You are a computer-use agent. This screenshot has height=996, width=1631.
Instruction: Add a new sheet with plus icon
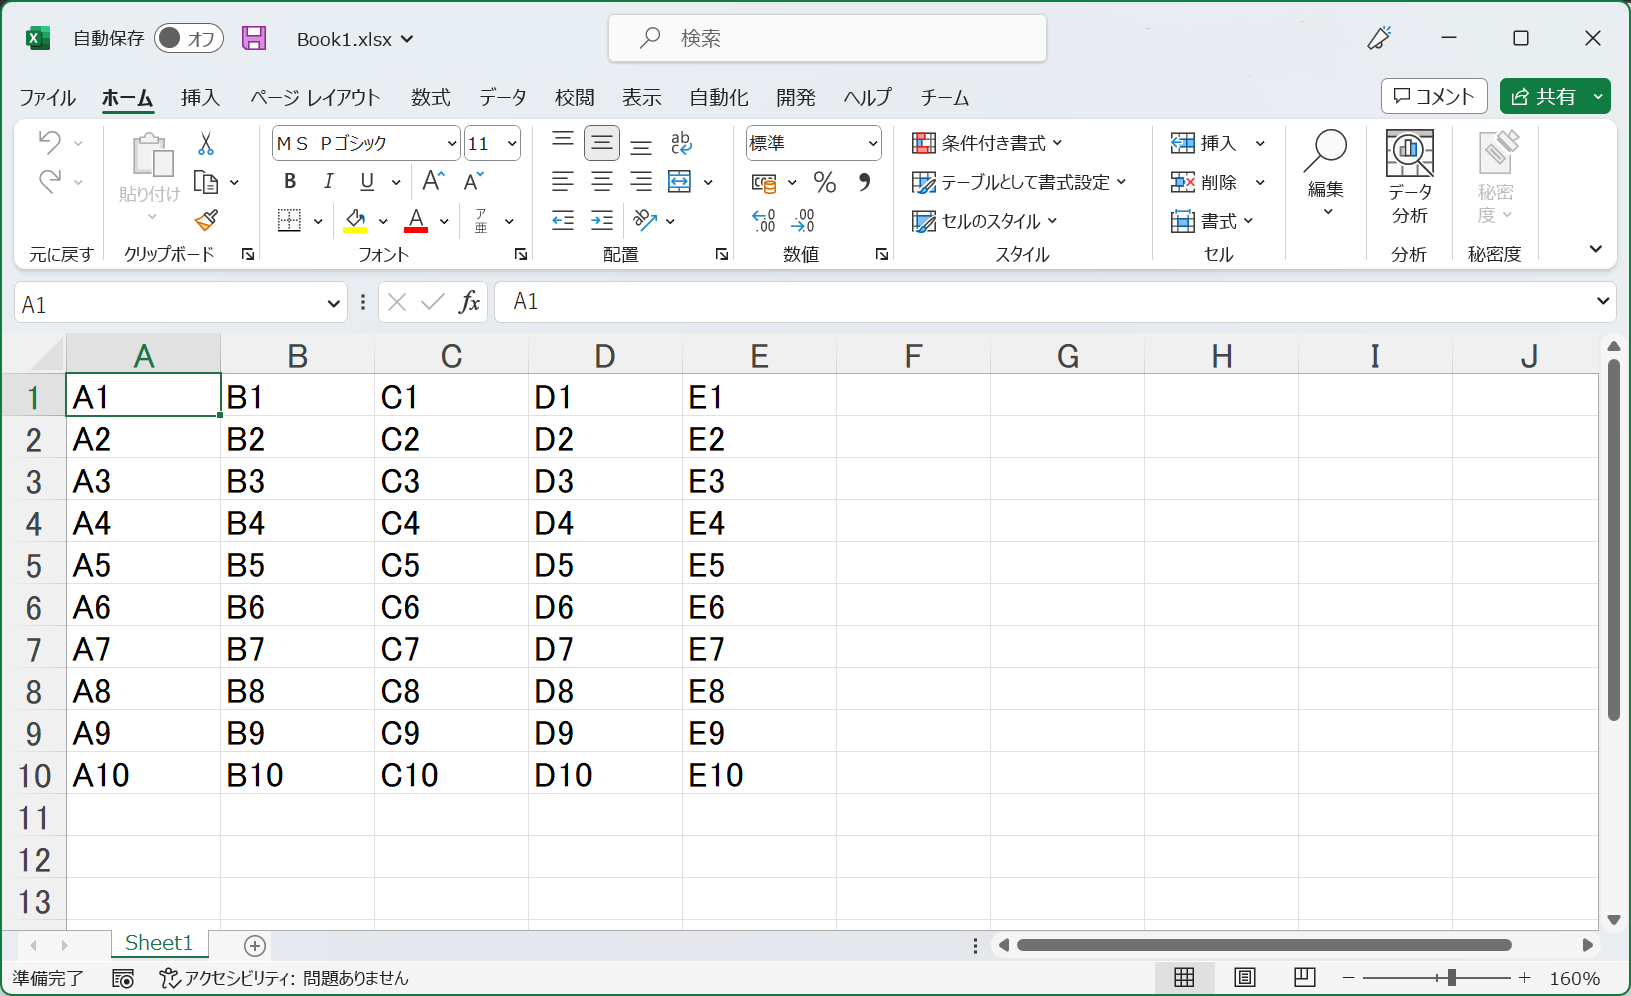255,945
